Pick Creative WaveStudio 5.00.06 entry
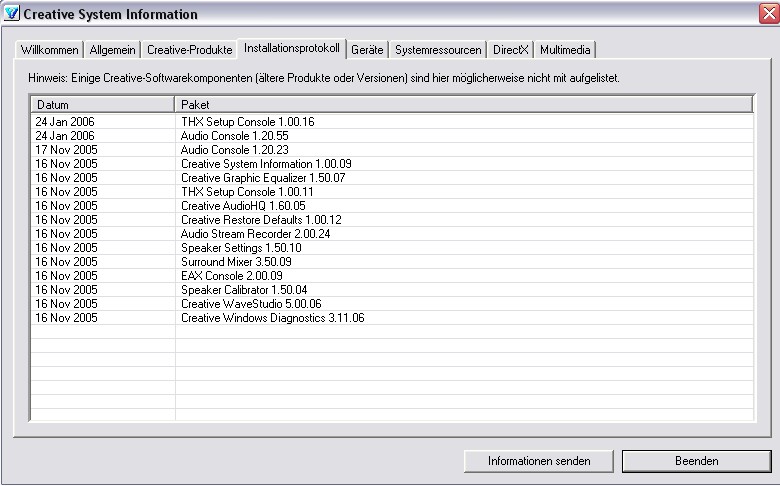The width and height of the screenshot is (780, 486). click(x=392, y=303)
